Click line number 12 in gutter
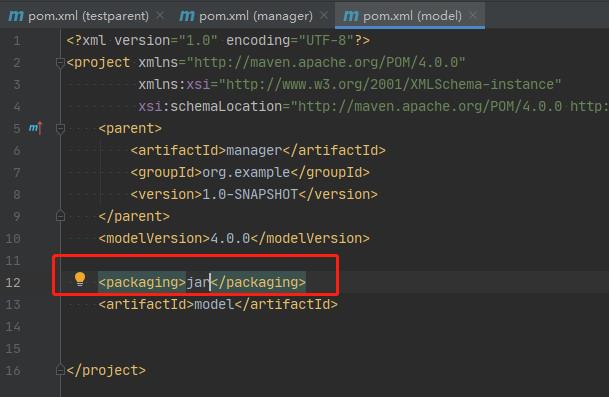Viewport: 609px width, 397px height. click(13, 282)
